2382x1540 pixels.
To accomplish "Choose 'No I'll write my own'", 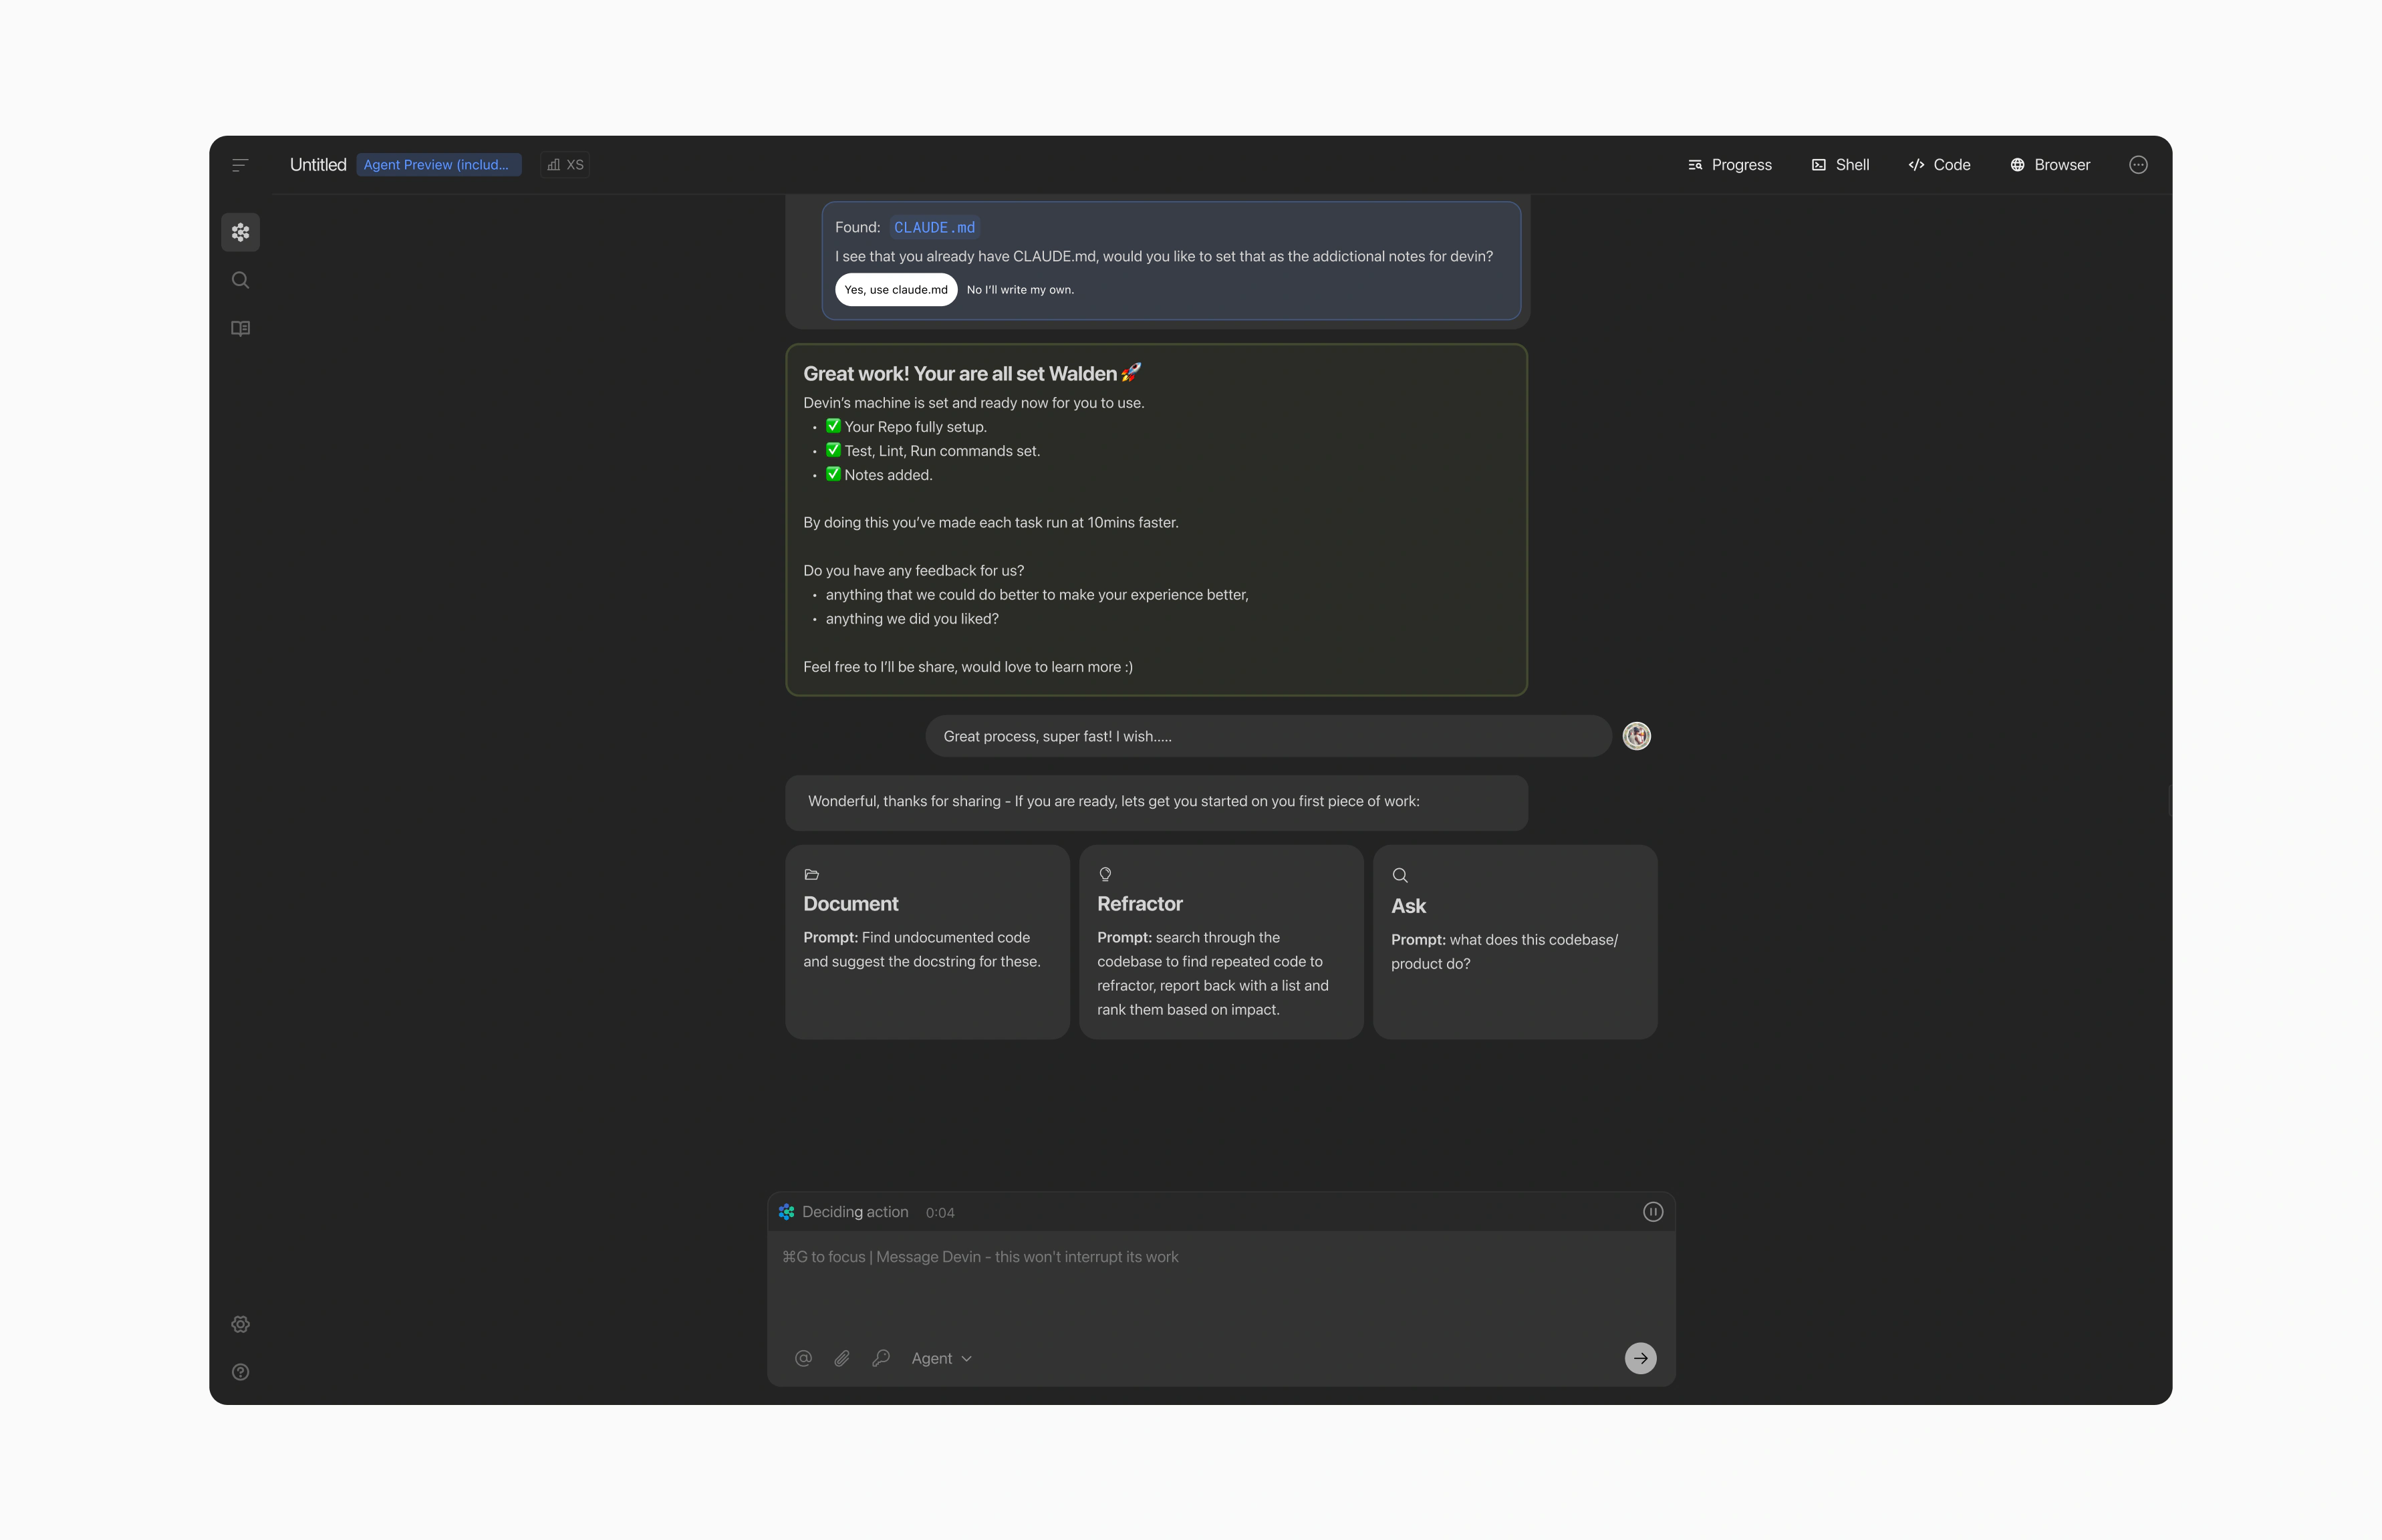I will pyautogui.click(x=1020, y=289).
